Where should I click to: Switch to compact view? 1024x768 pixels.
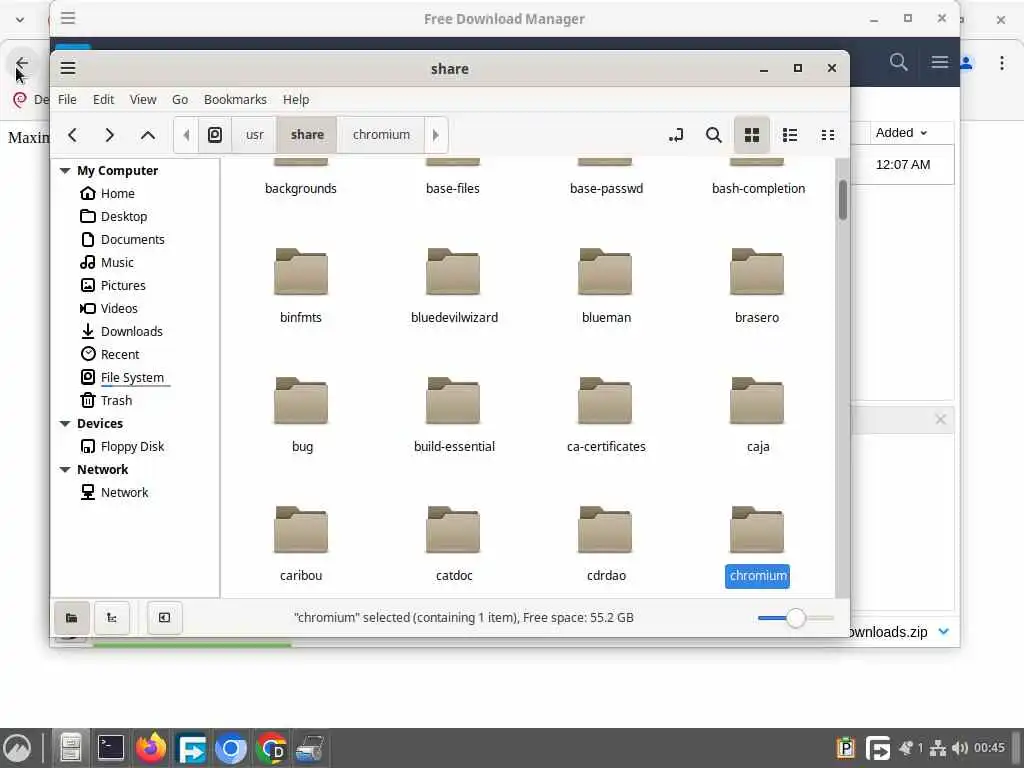pos(827,135)
